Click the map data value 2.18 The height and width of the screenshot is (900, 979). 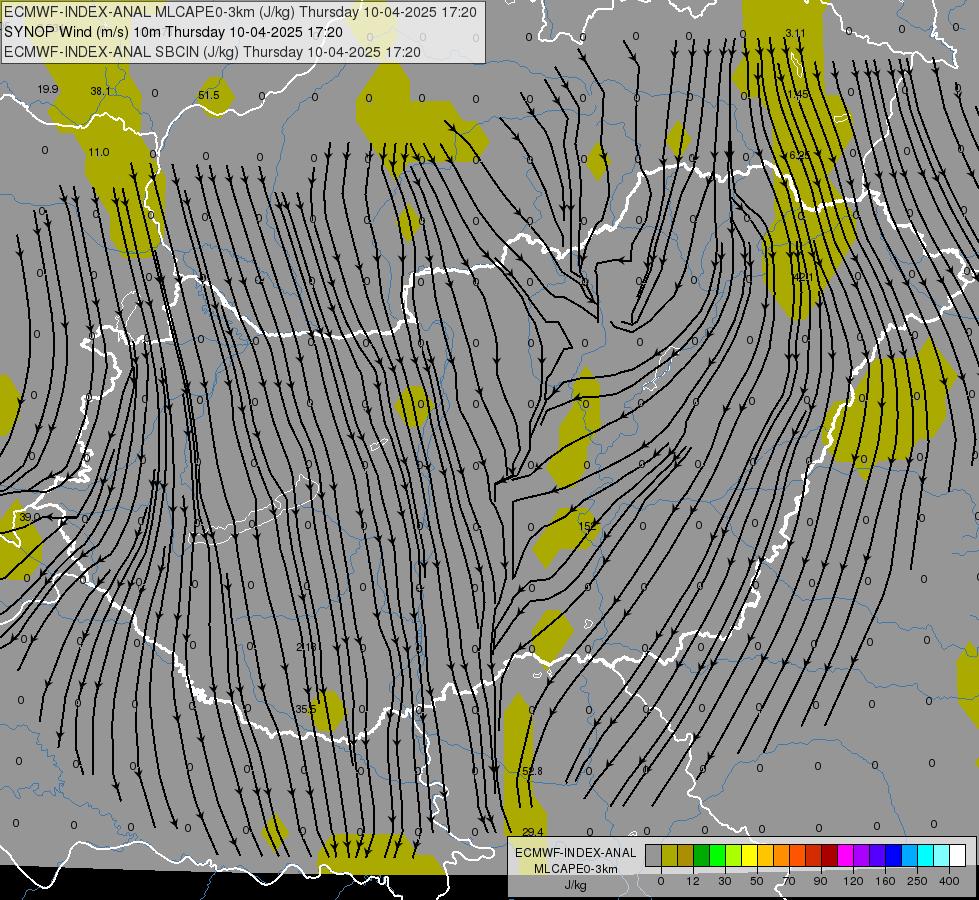click(306, 646)
